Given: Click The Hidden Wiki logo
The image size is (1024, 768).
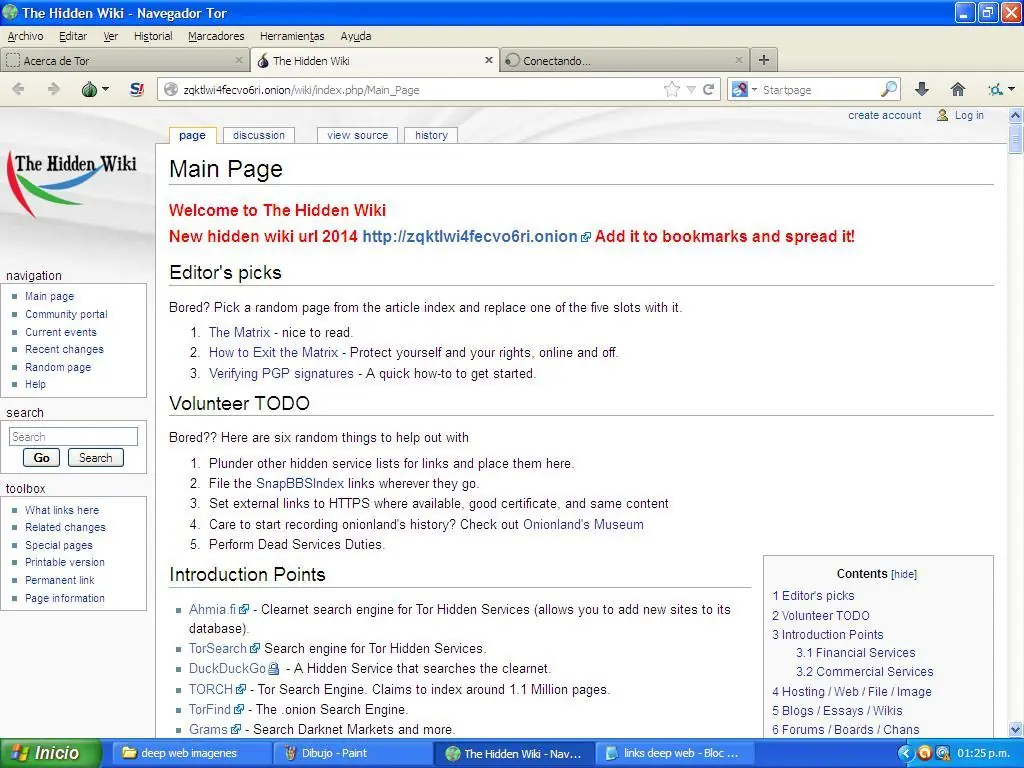Looking at the screenshot, I should click(x=73, y=183).
